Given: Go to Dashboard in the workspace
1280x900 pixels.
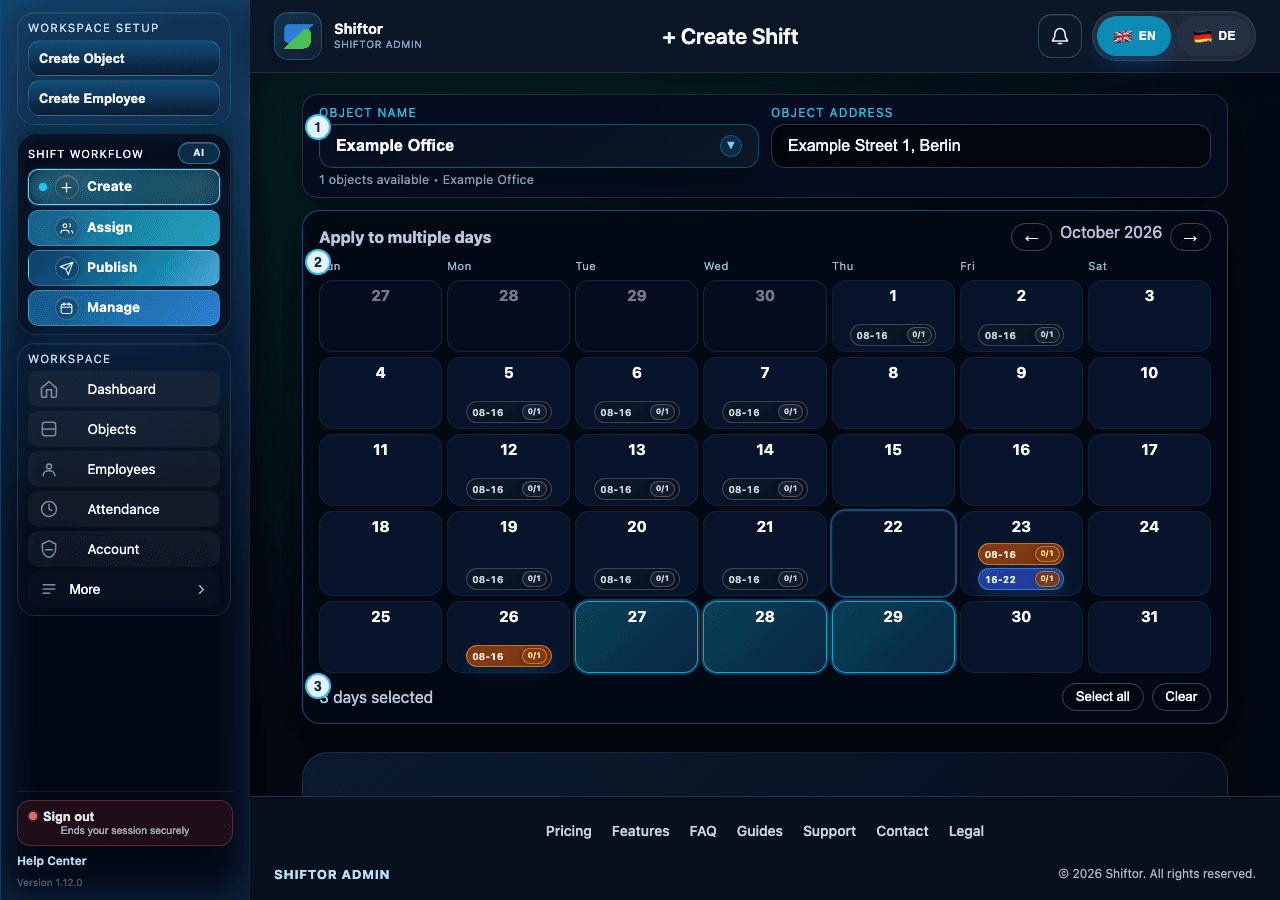Looking at the screenshot, I should (x=124, y=389).
